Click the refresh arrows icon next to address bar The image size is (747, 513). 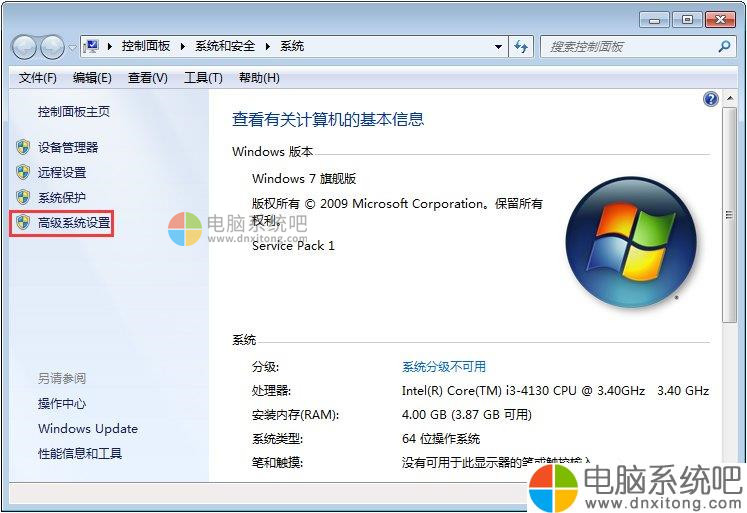tap(521, 46)
